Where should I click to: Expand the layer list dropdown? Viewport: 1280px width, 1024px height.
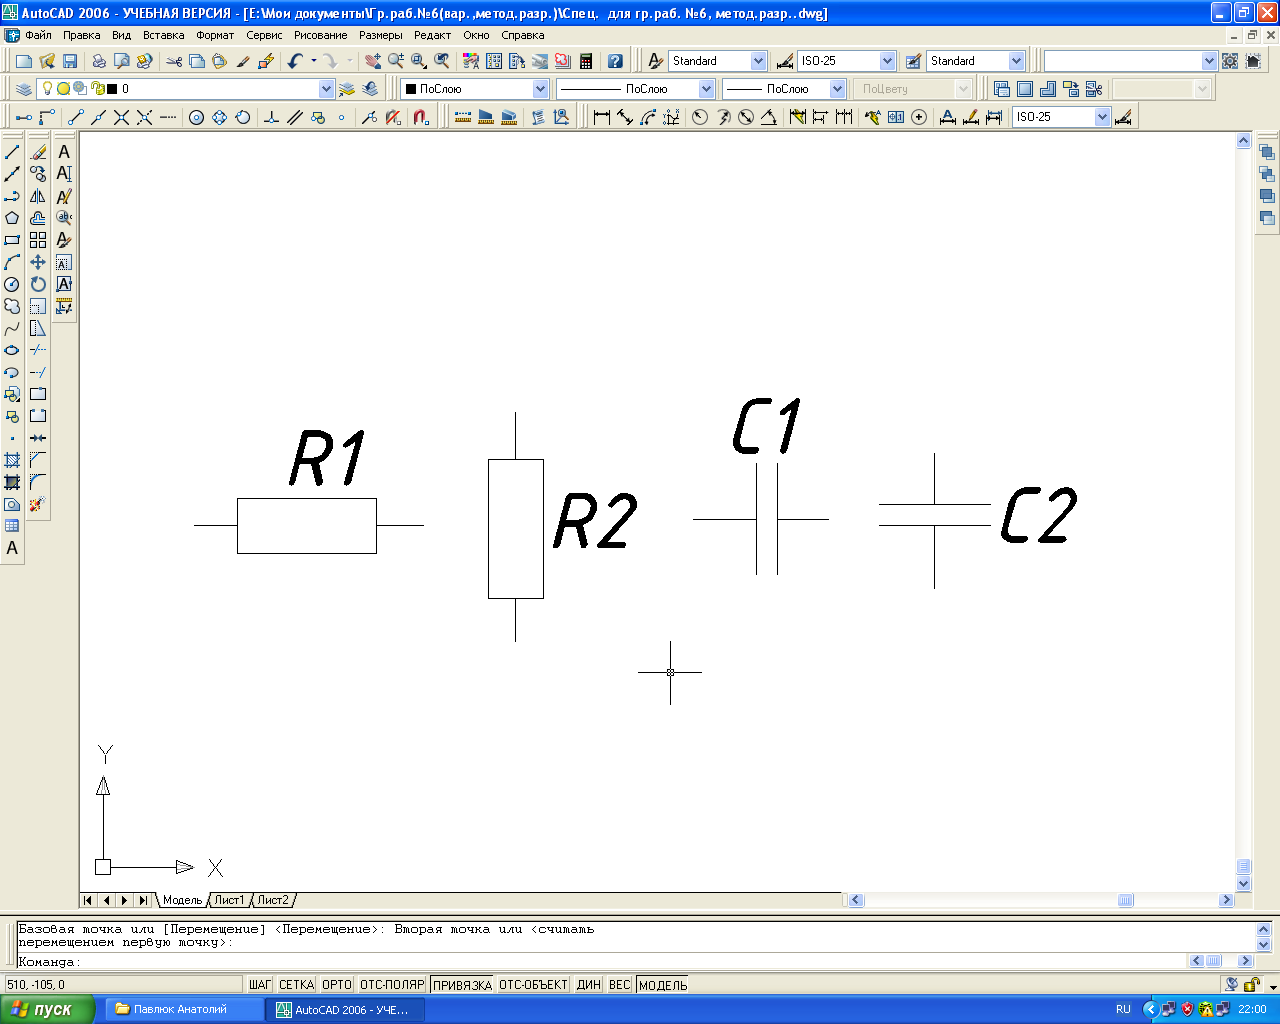click(x=326, y=89)
